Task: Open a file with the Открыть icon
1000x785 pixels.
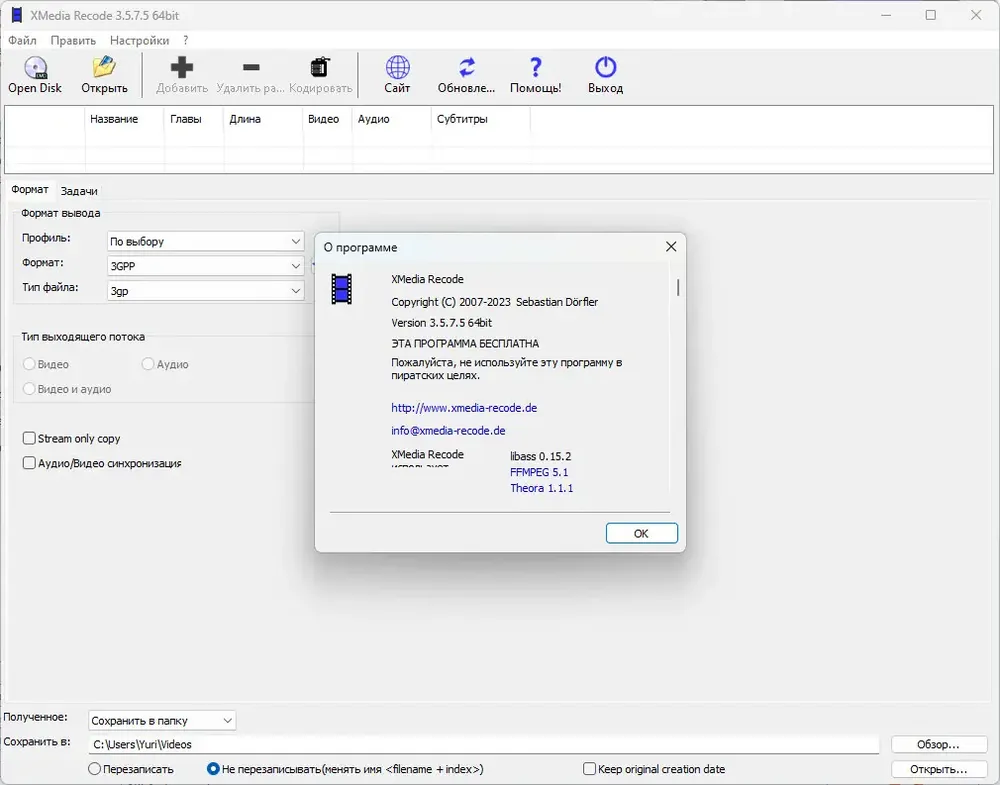Action: [104, 67]
